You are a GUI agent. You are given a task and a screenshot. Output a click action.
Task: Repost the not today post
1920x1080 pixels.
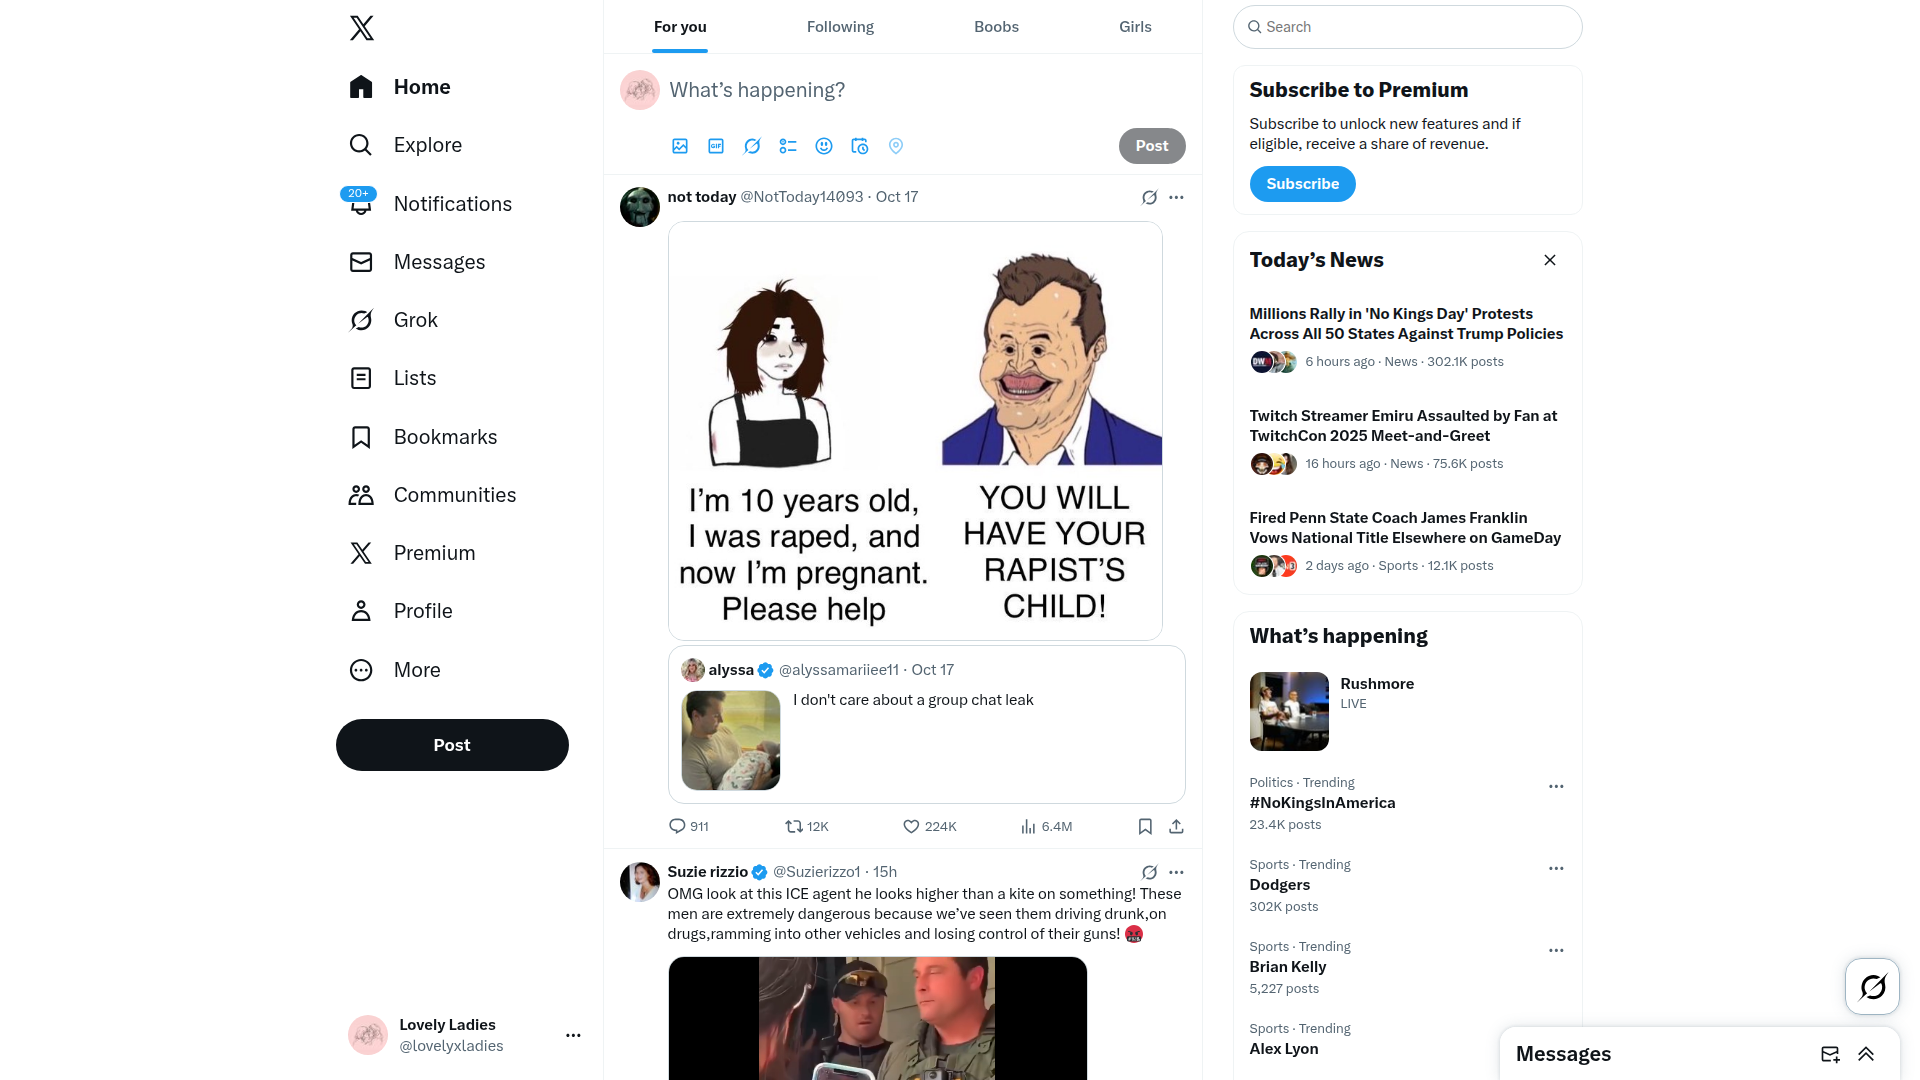pyautogui.click(x=794, y=827)
